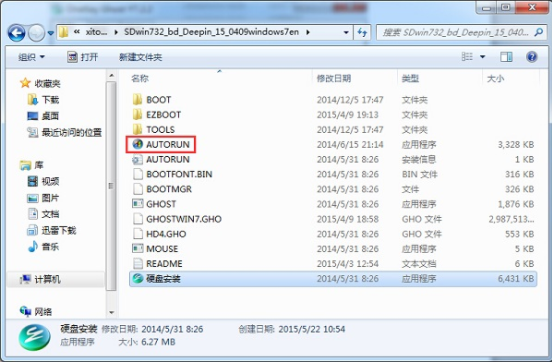552x363 pixels.
Task: Click the large 硬盘安装 icon in details pane
Action: [x=34, y=337]
